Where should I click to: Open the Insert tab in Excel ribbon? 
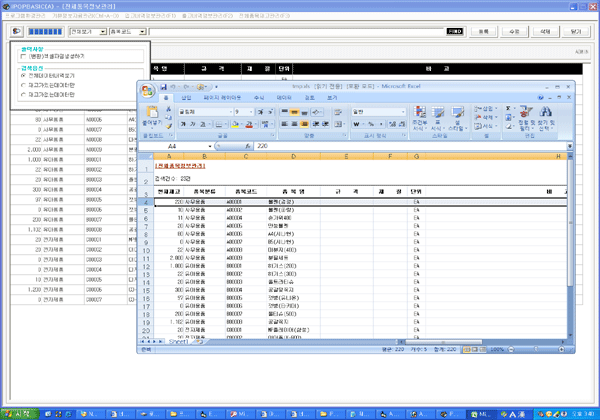point(186,98)
